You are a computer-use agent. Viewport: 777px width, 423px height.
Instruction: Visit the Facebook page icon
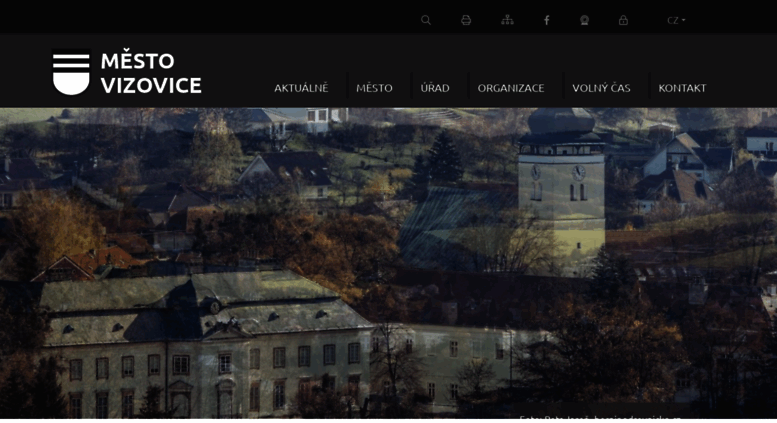[547, 20]
